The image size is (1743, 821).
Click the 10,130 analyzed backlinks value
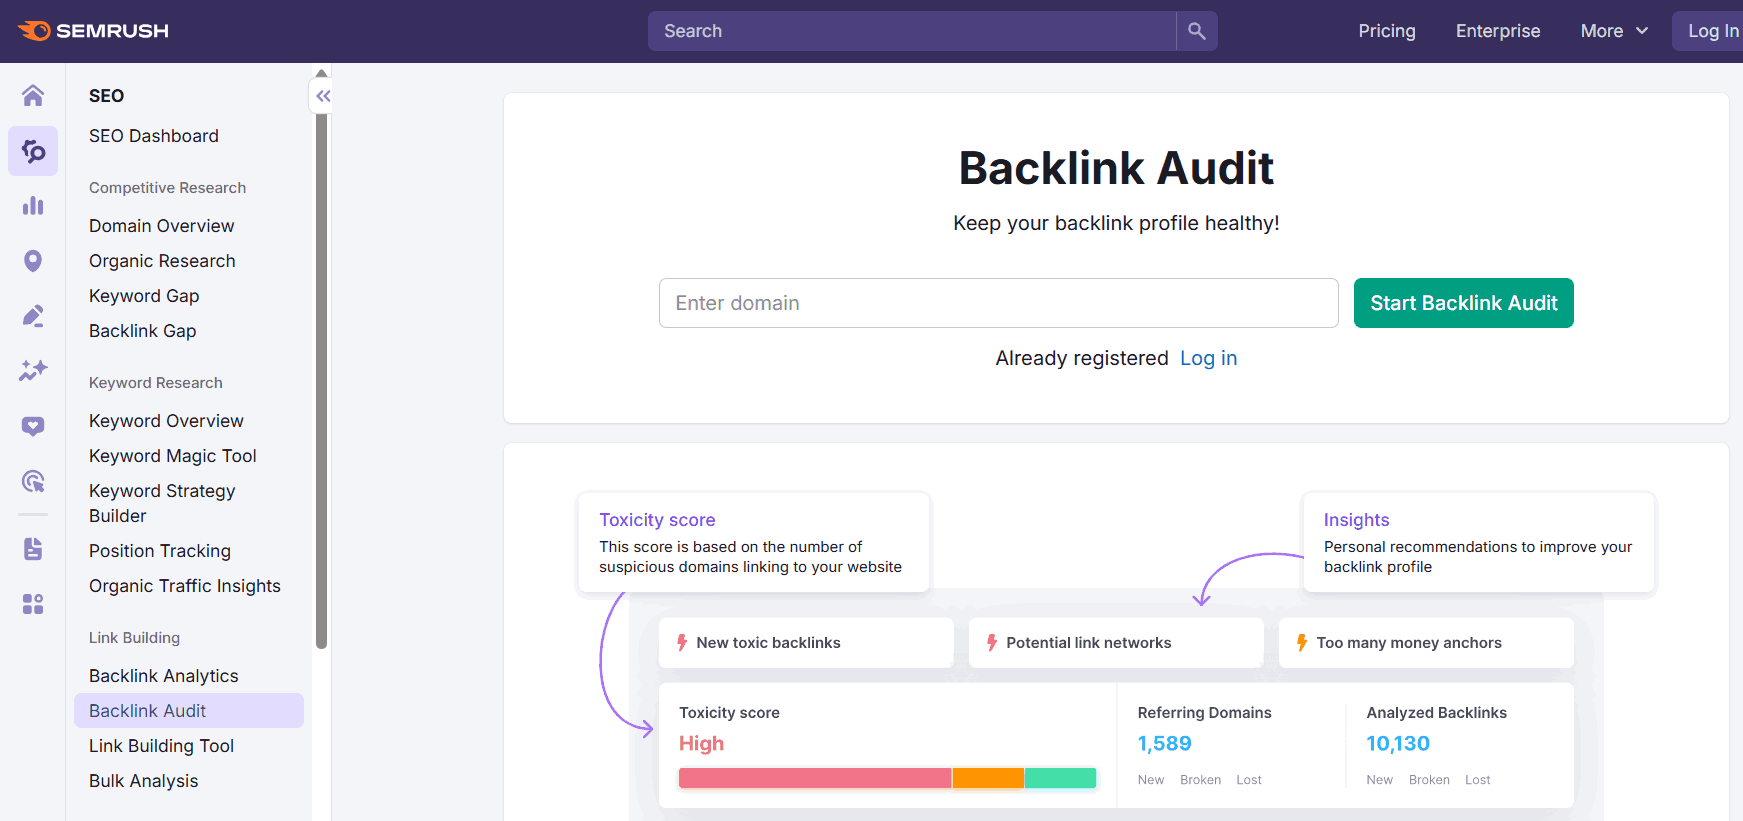[1398, 744]
